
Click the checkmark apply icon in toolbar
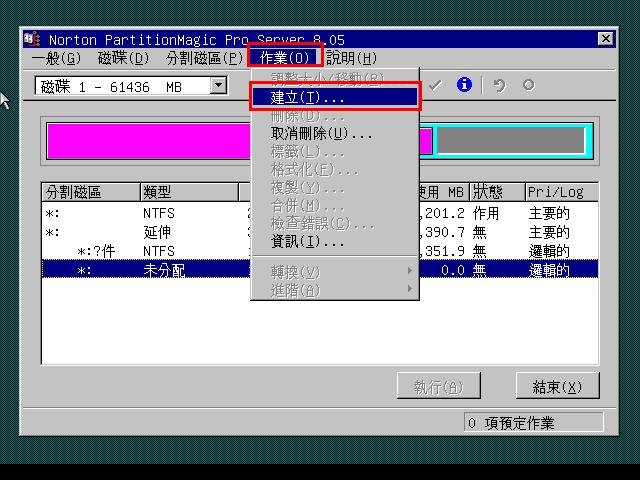click(x=435, y=86)
